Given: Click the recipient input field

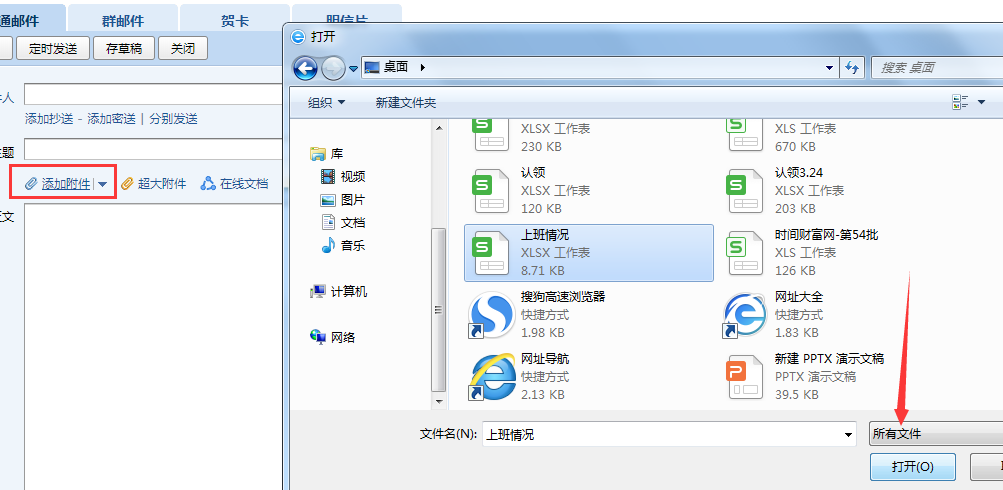Looking at the screenshot, I should [x=154, y=95].
